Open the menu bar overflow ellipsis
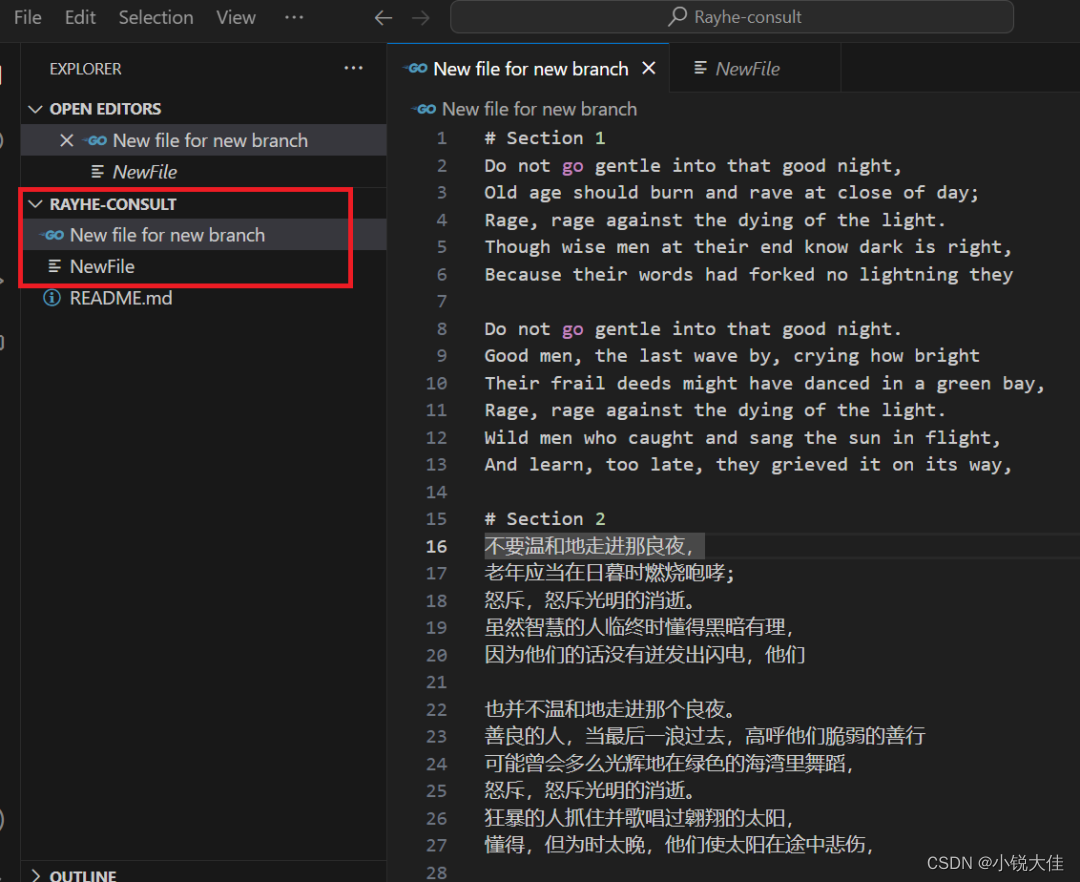This screenshot has width=1080, height=882. (x=294, y=17)
